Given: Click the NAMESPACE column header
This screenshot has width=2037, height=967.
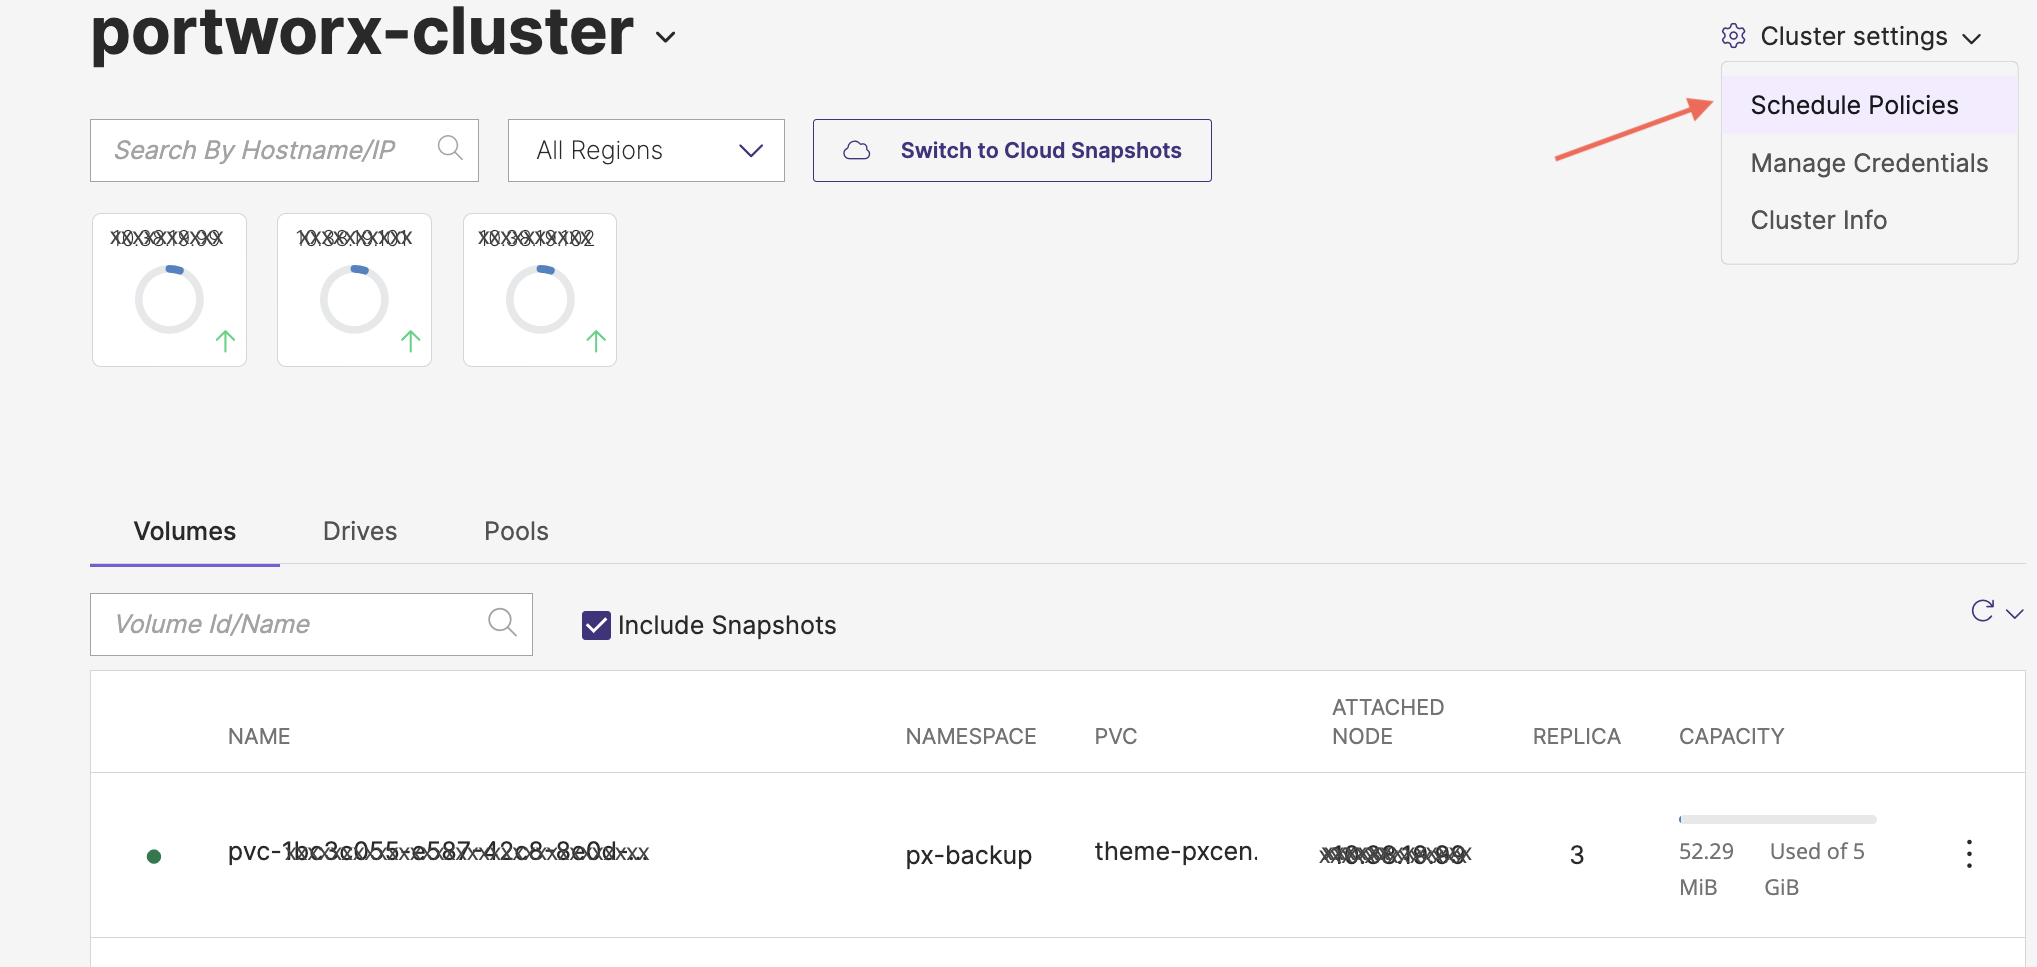Looking at the screenshot, I should click(971, 737).
